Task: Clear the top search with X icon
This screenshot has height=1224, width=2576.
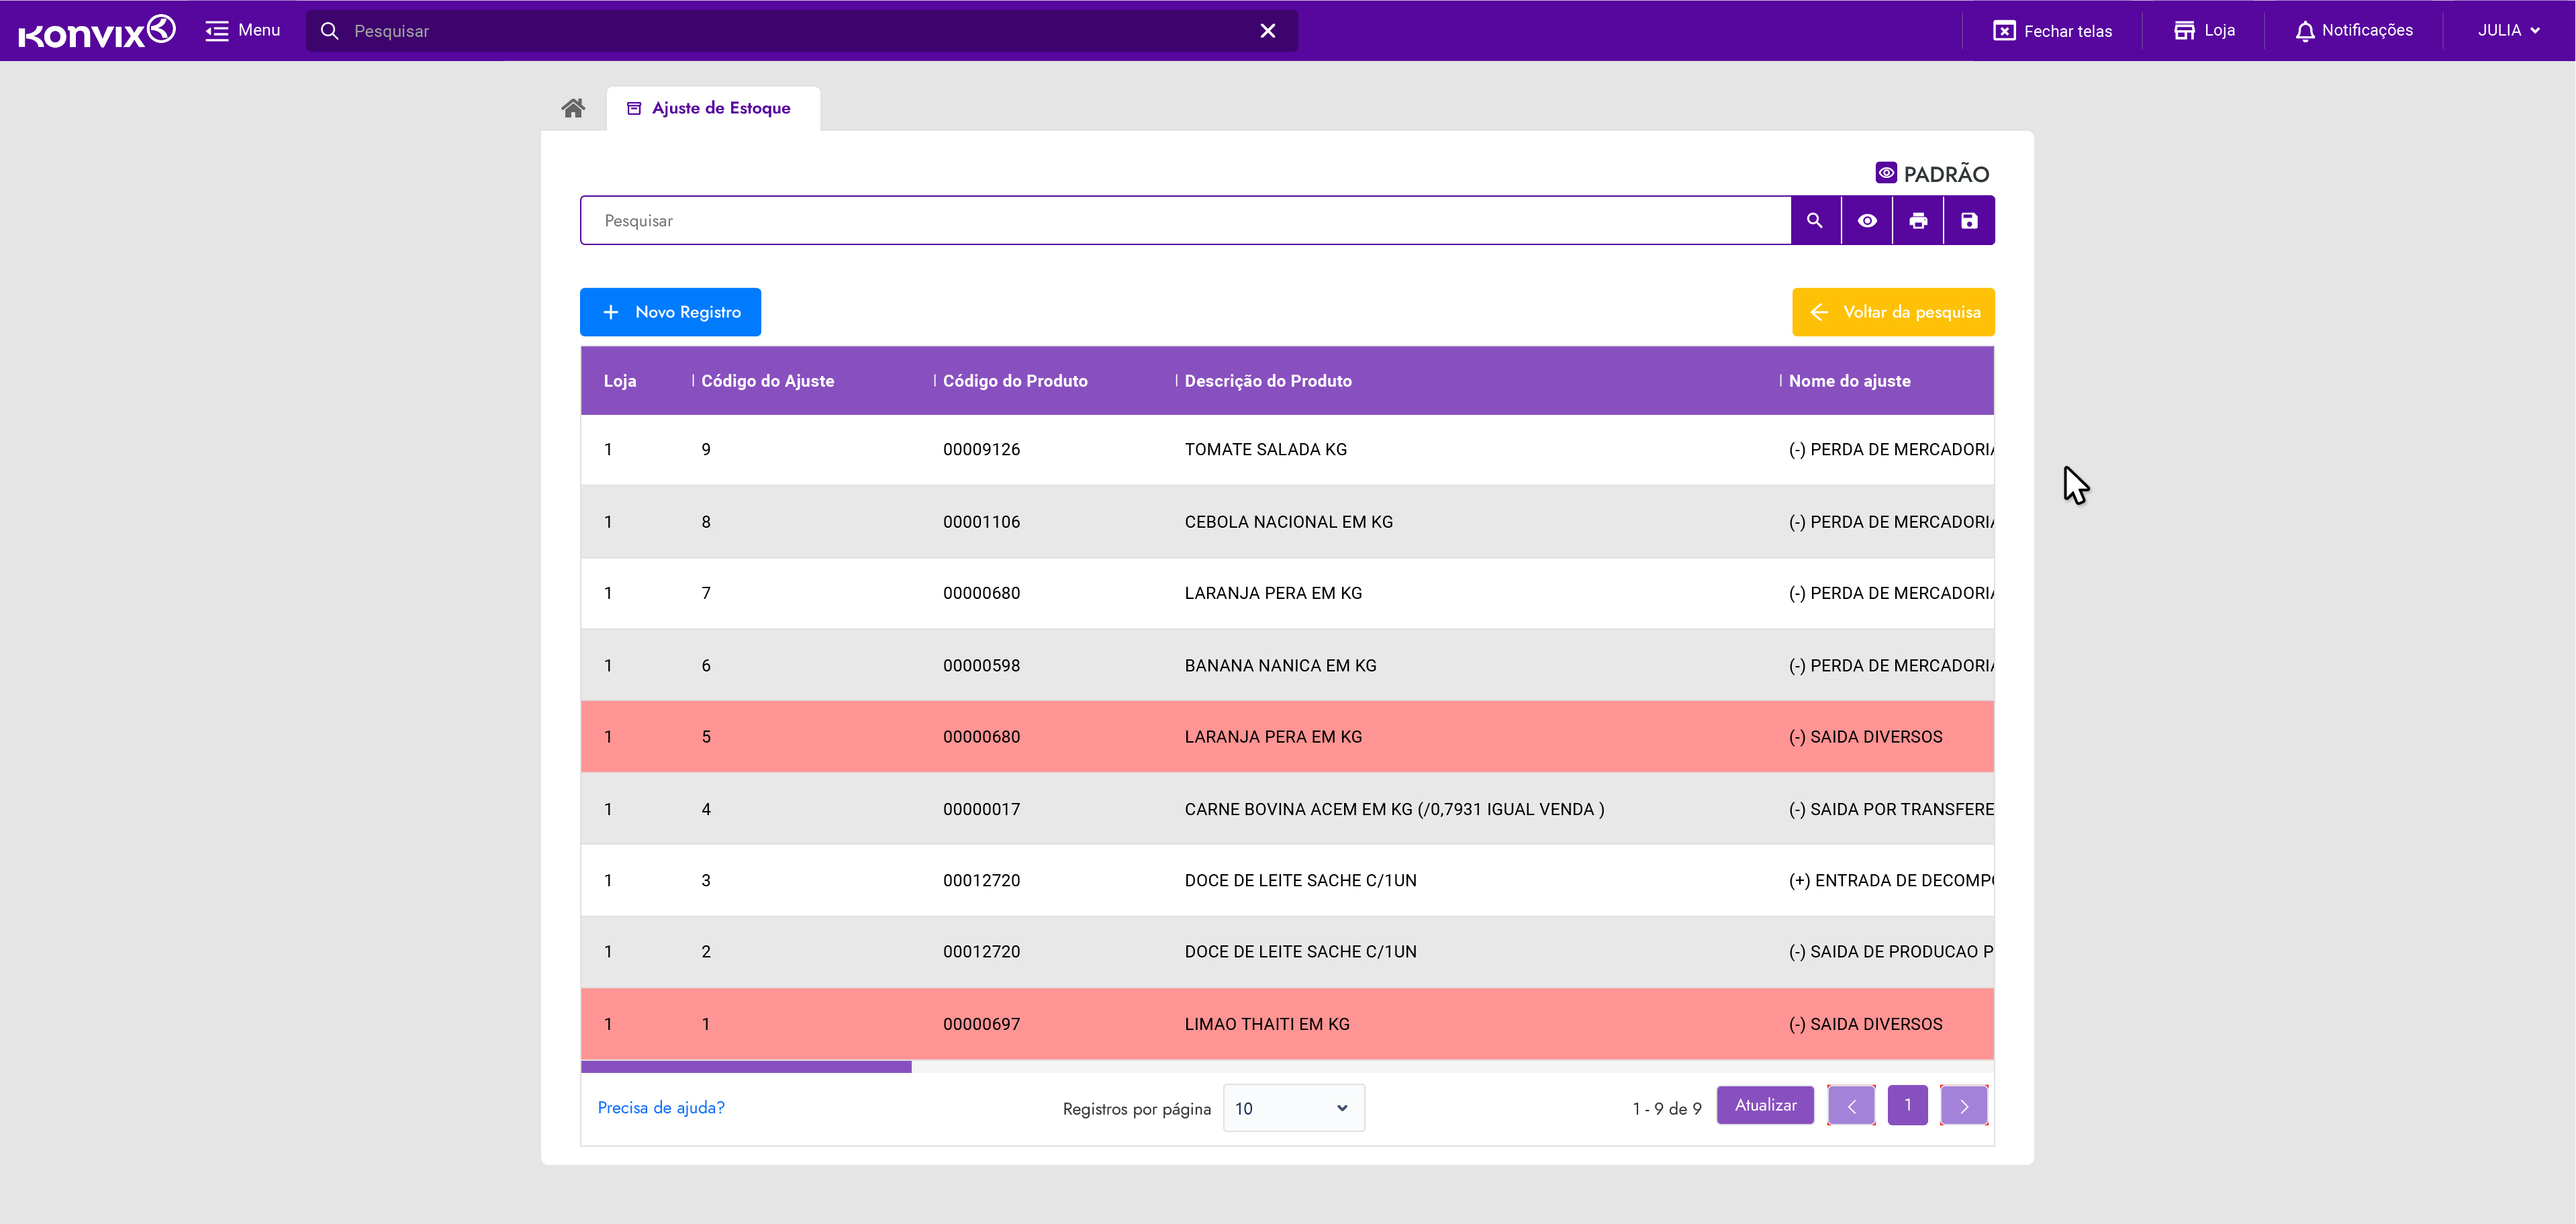Action: (x=1267, y=31)
